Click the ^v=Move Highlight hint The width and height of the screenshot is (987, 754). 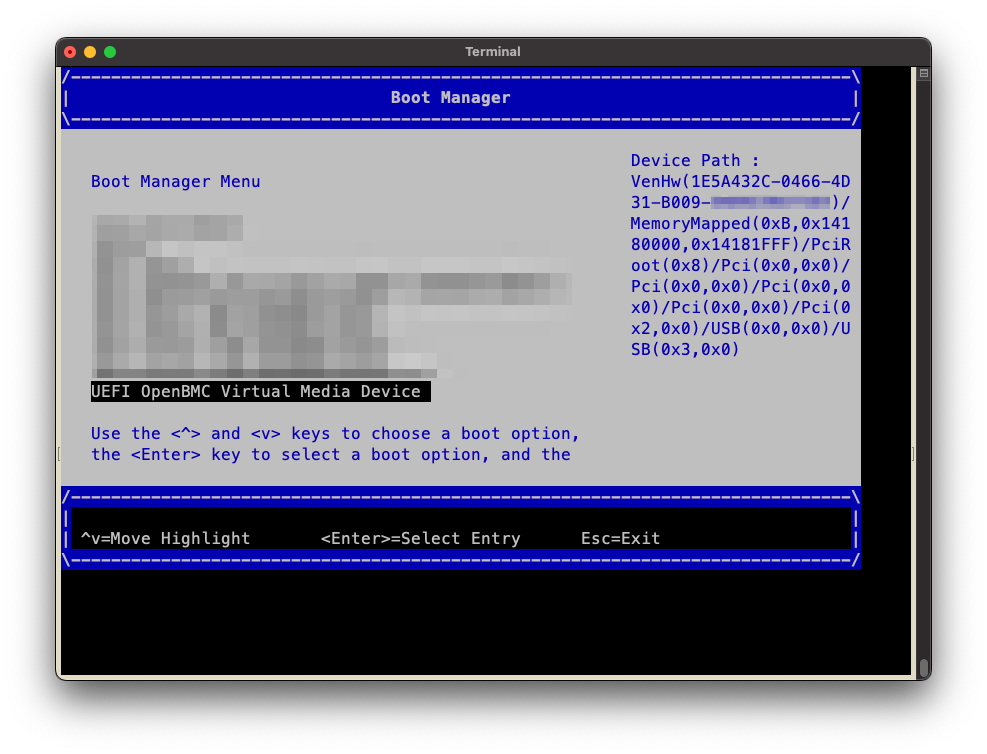[165, 539]
